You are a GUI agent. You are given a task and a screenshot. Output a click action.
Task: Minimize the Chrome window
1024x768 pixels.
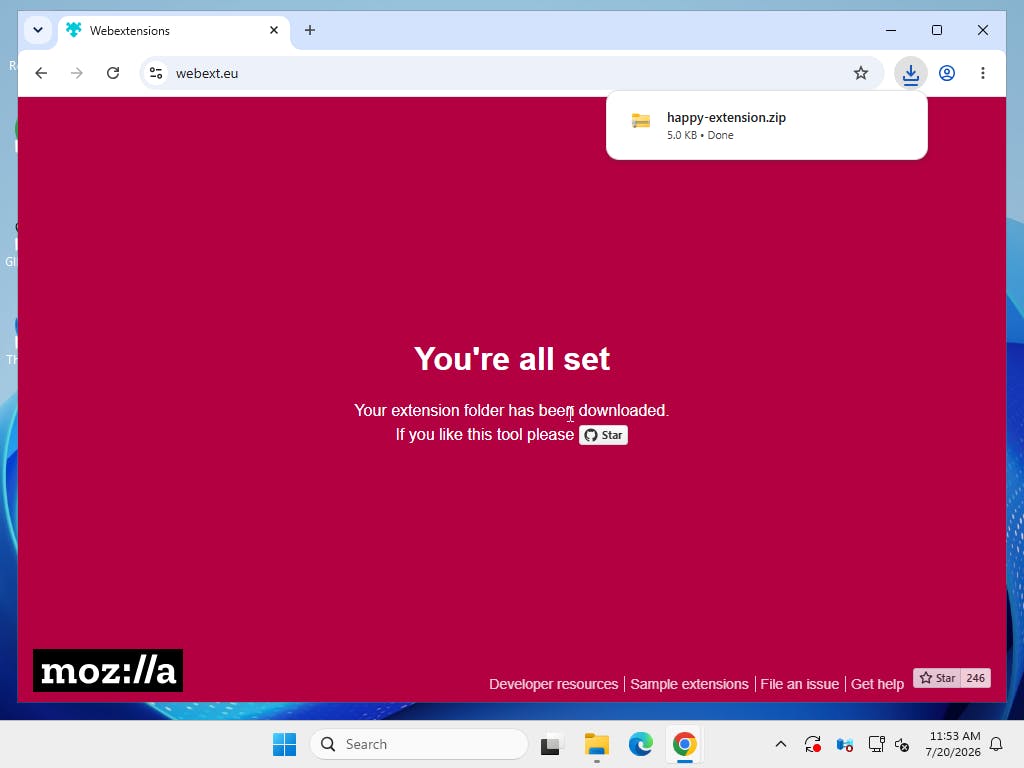tap(891, 30)
